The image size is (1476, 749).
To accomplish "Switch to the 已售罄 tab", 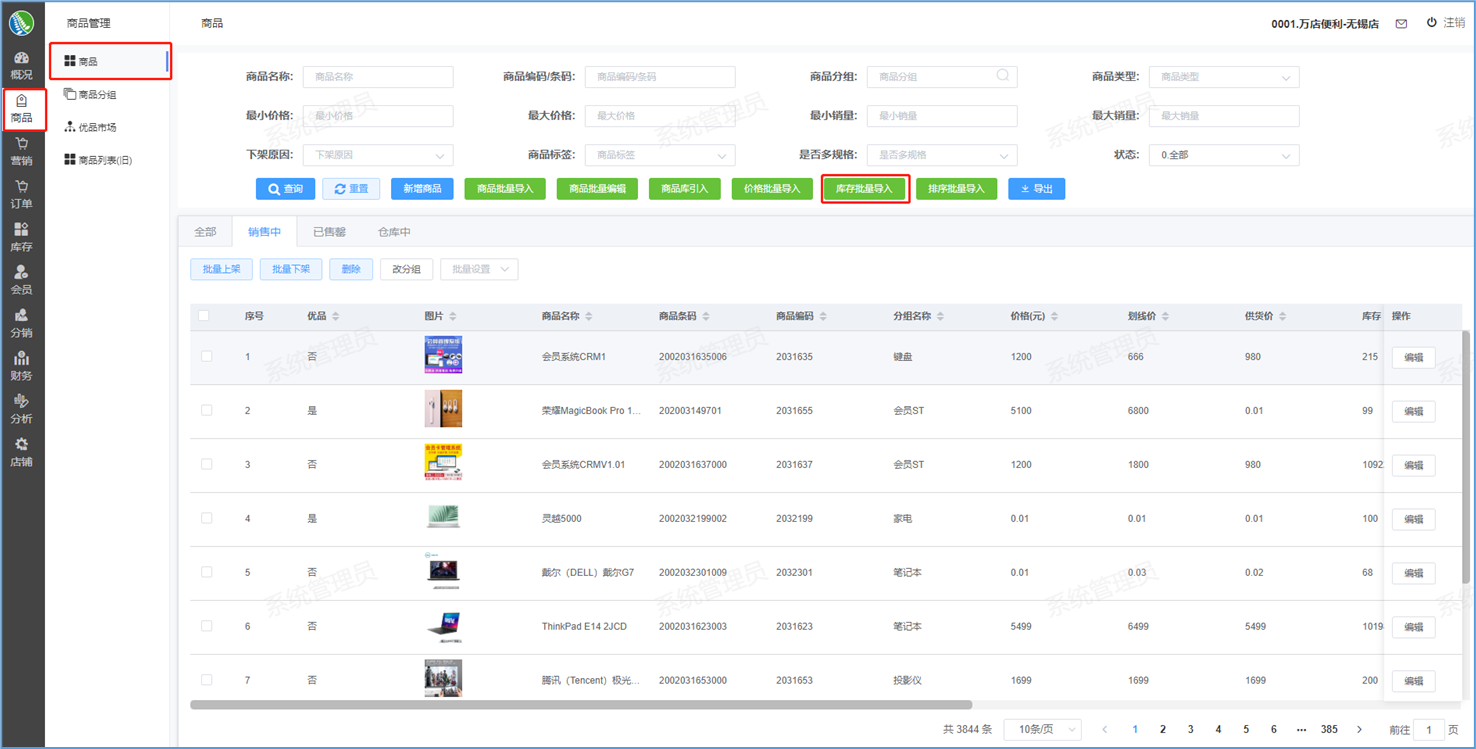I will pos(329,232).
